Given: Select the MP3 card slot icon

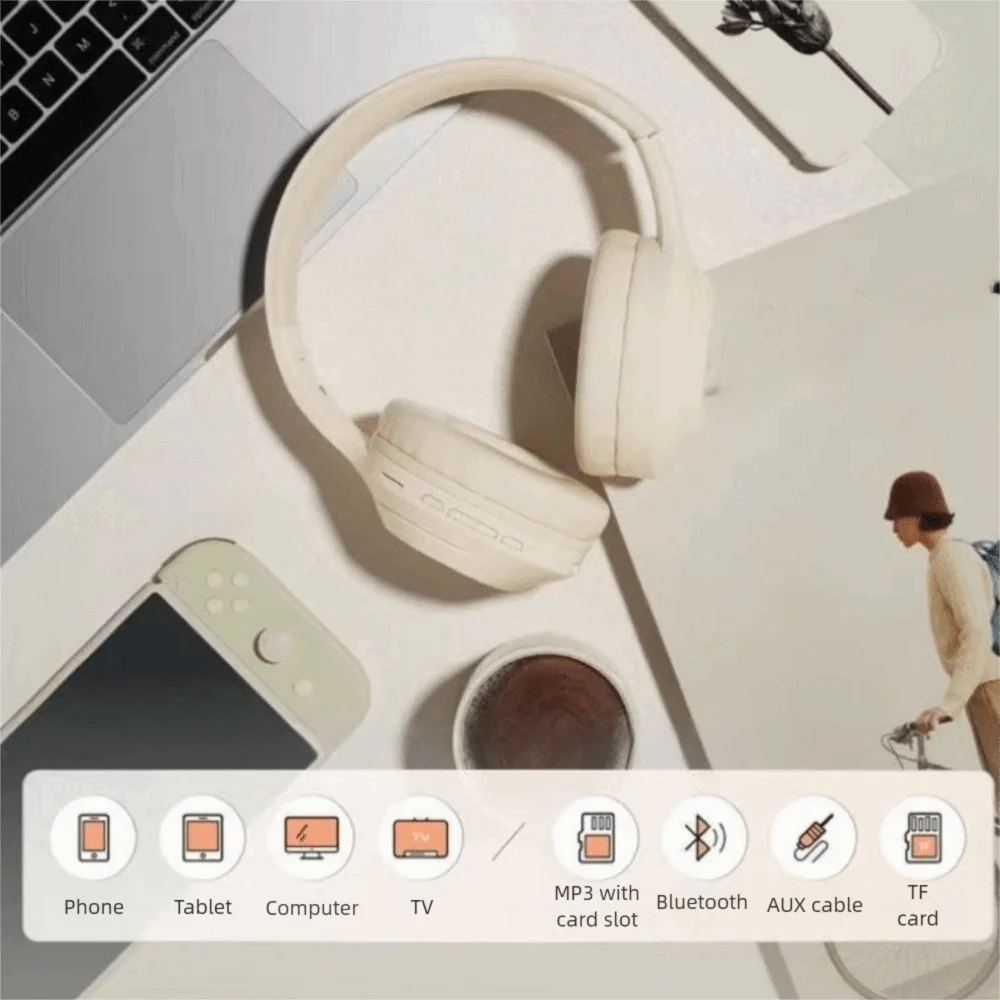Looking at the screenshot, I should pos(596,837).
